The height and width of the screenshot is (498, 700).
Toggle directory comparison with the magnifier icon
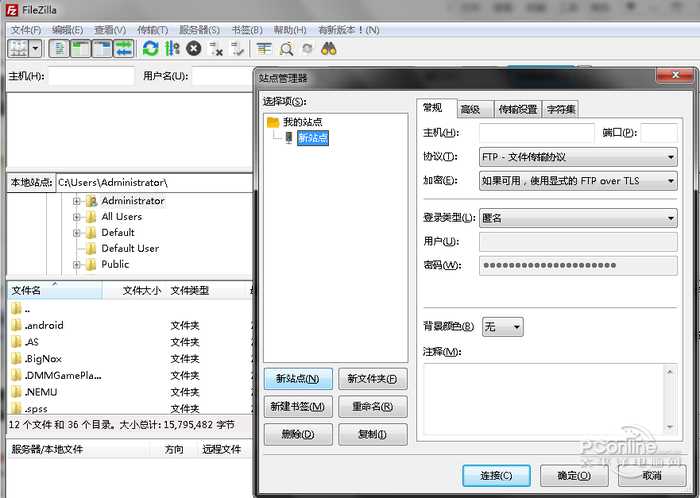286,48
